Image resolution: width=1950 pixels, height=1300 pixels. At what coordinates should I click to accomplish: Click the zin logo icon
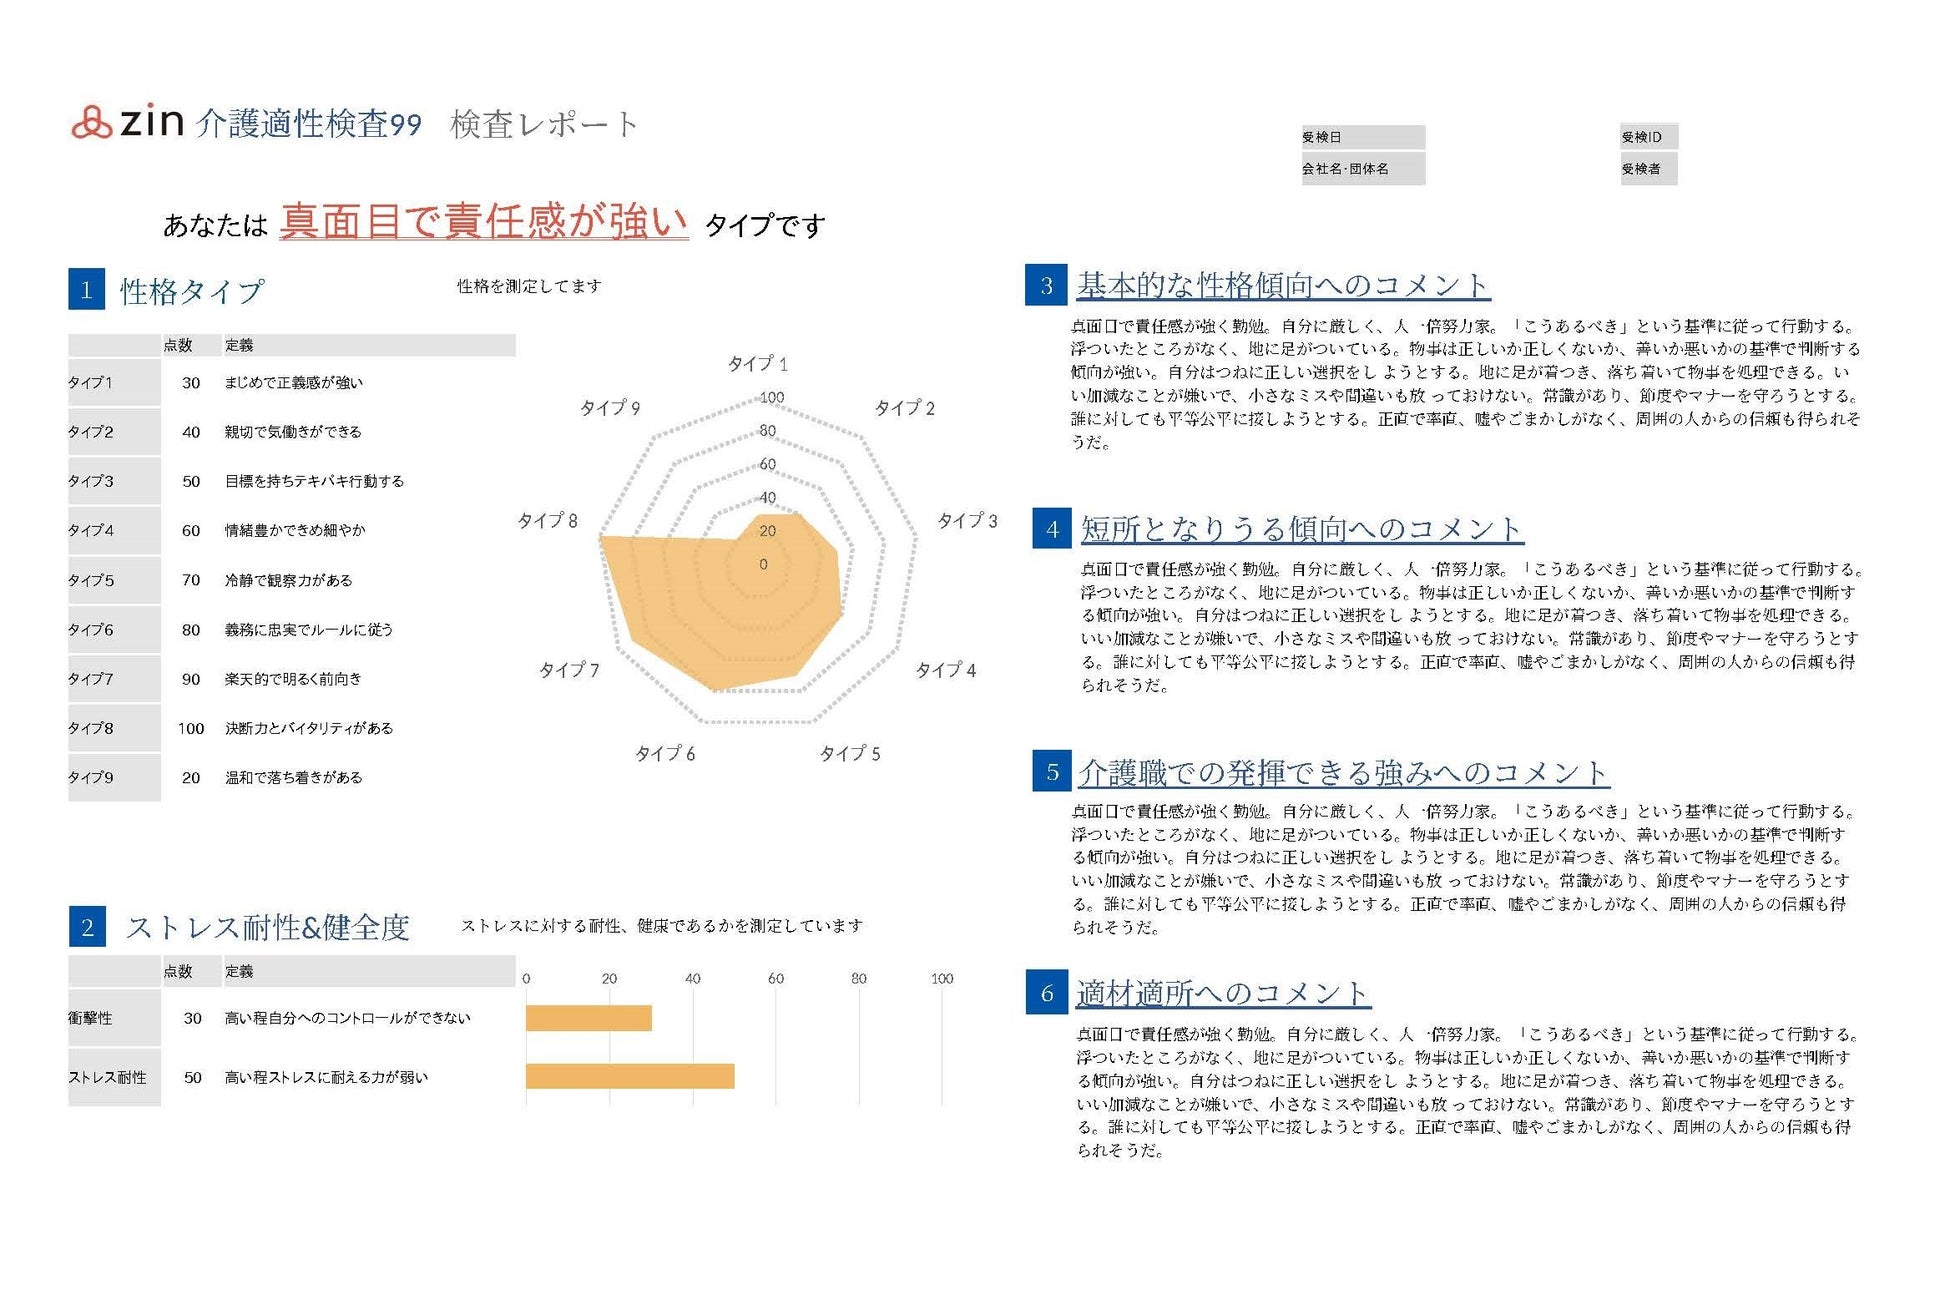point(91,122)
